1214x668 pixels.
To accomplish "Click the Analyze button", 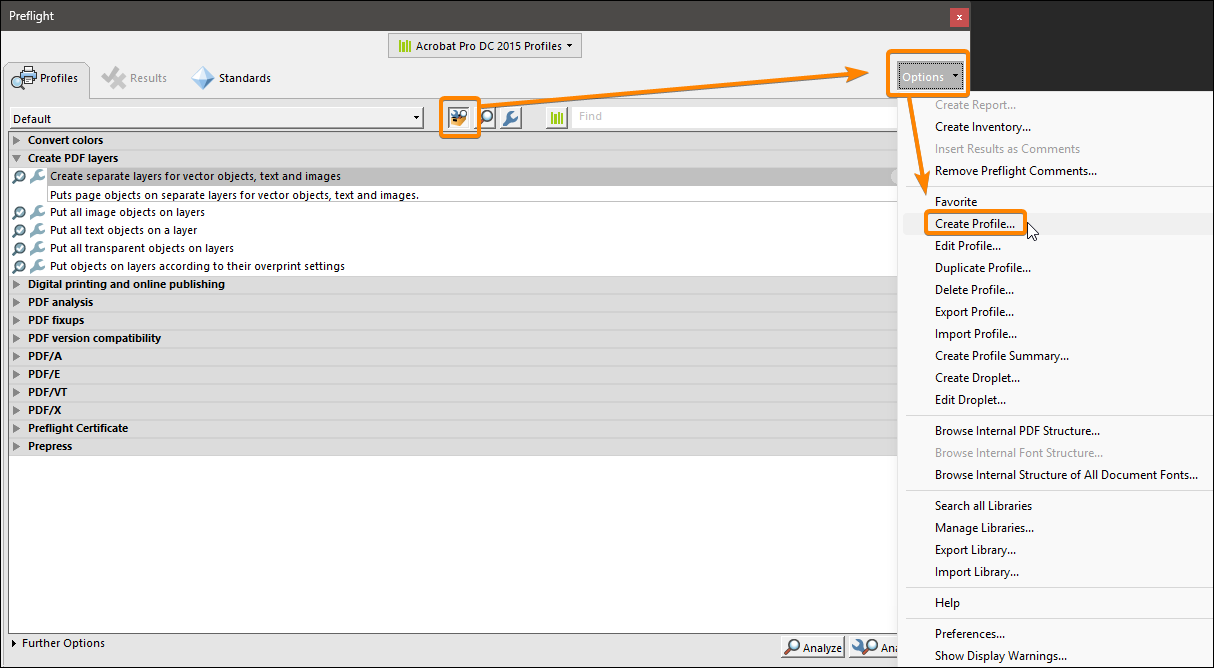I will 812,647.
